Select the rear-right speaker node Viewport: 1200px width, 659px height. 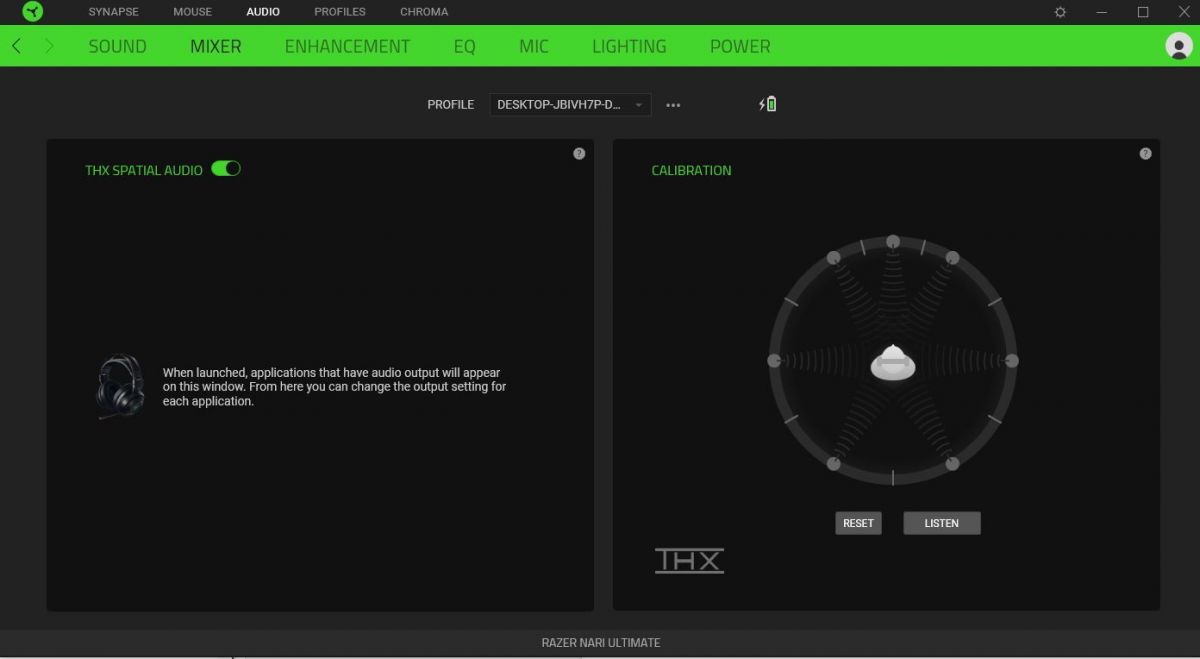point(952,463)
